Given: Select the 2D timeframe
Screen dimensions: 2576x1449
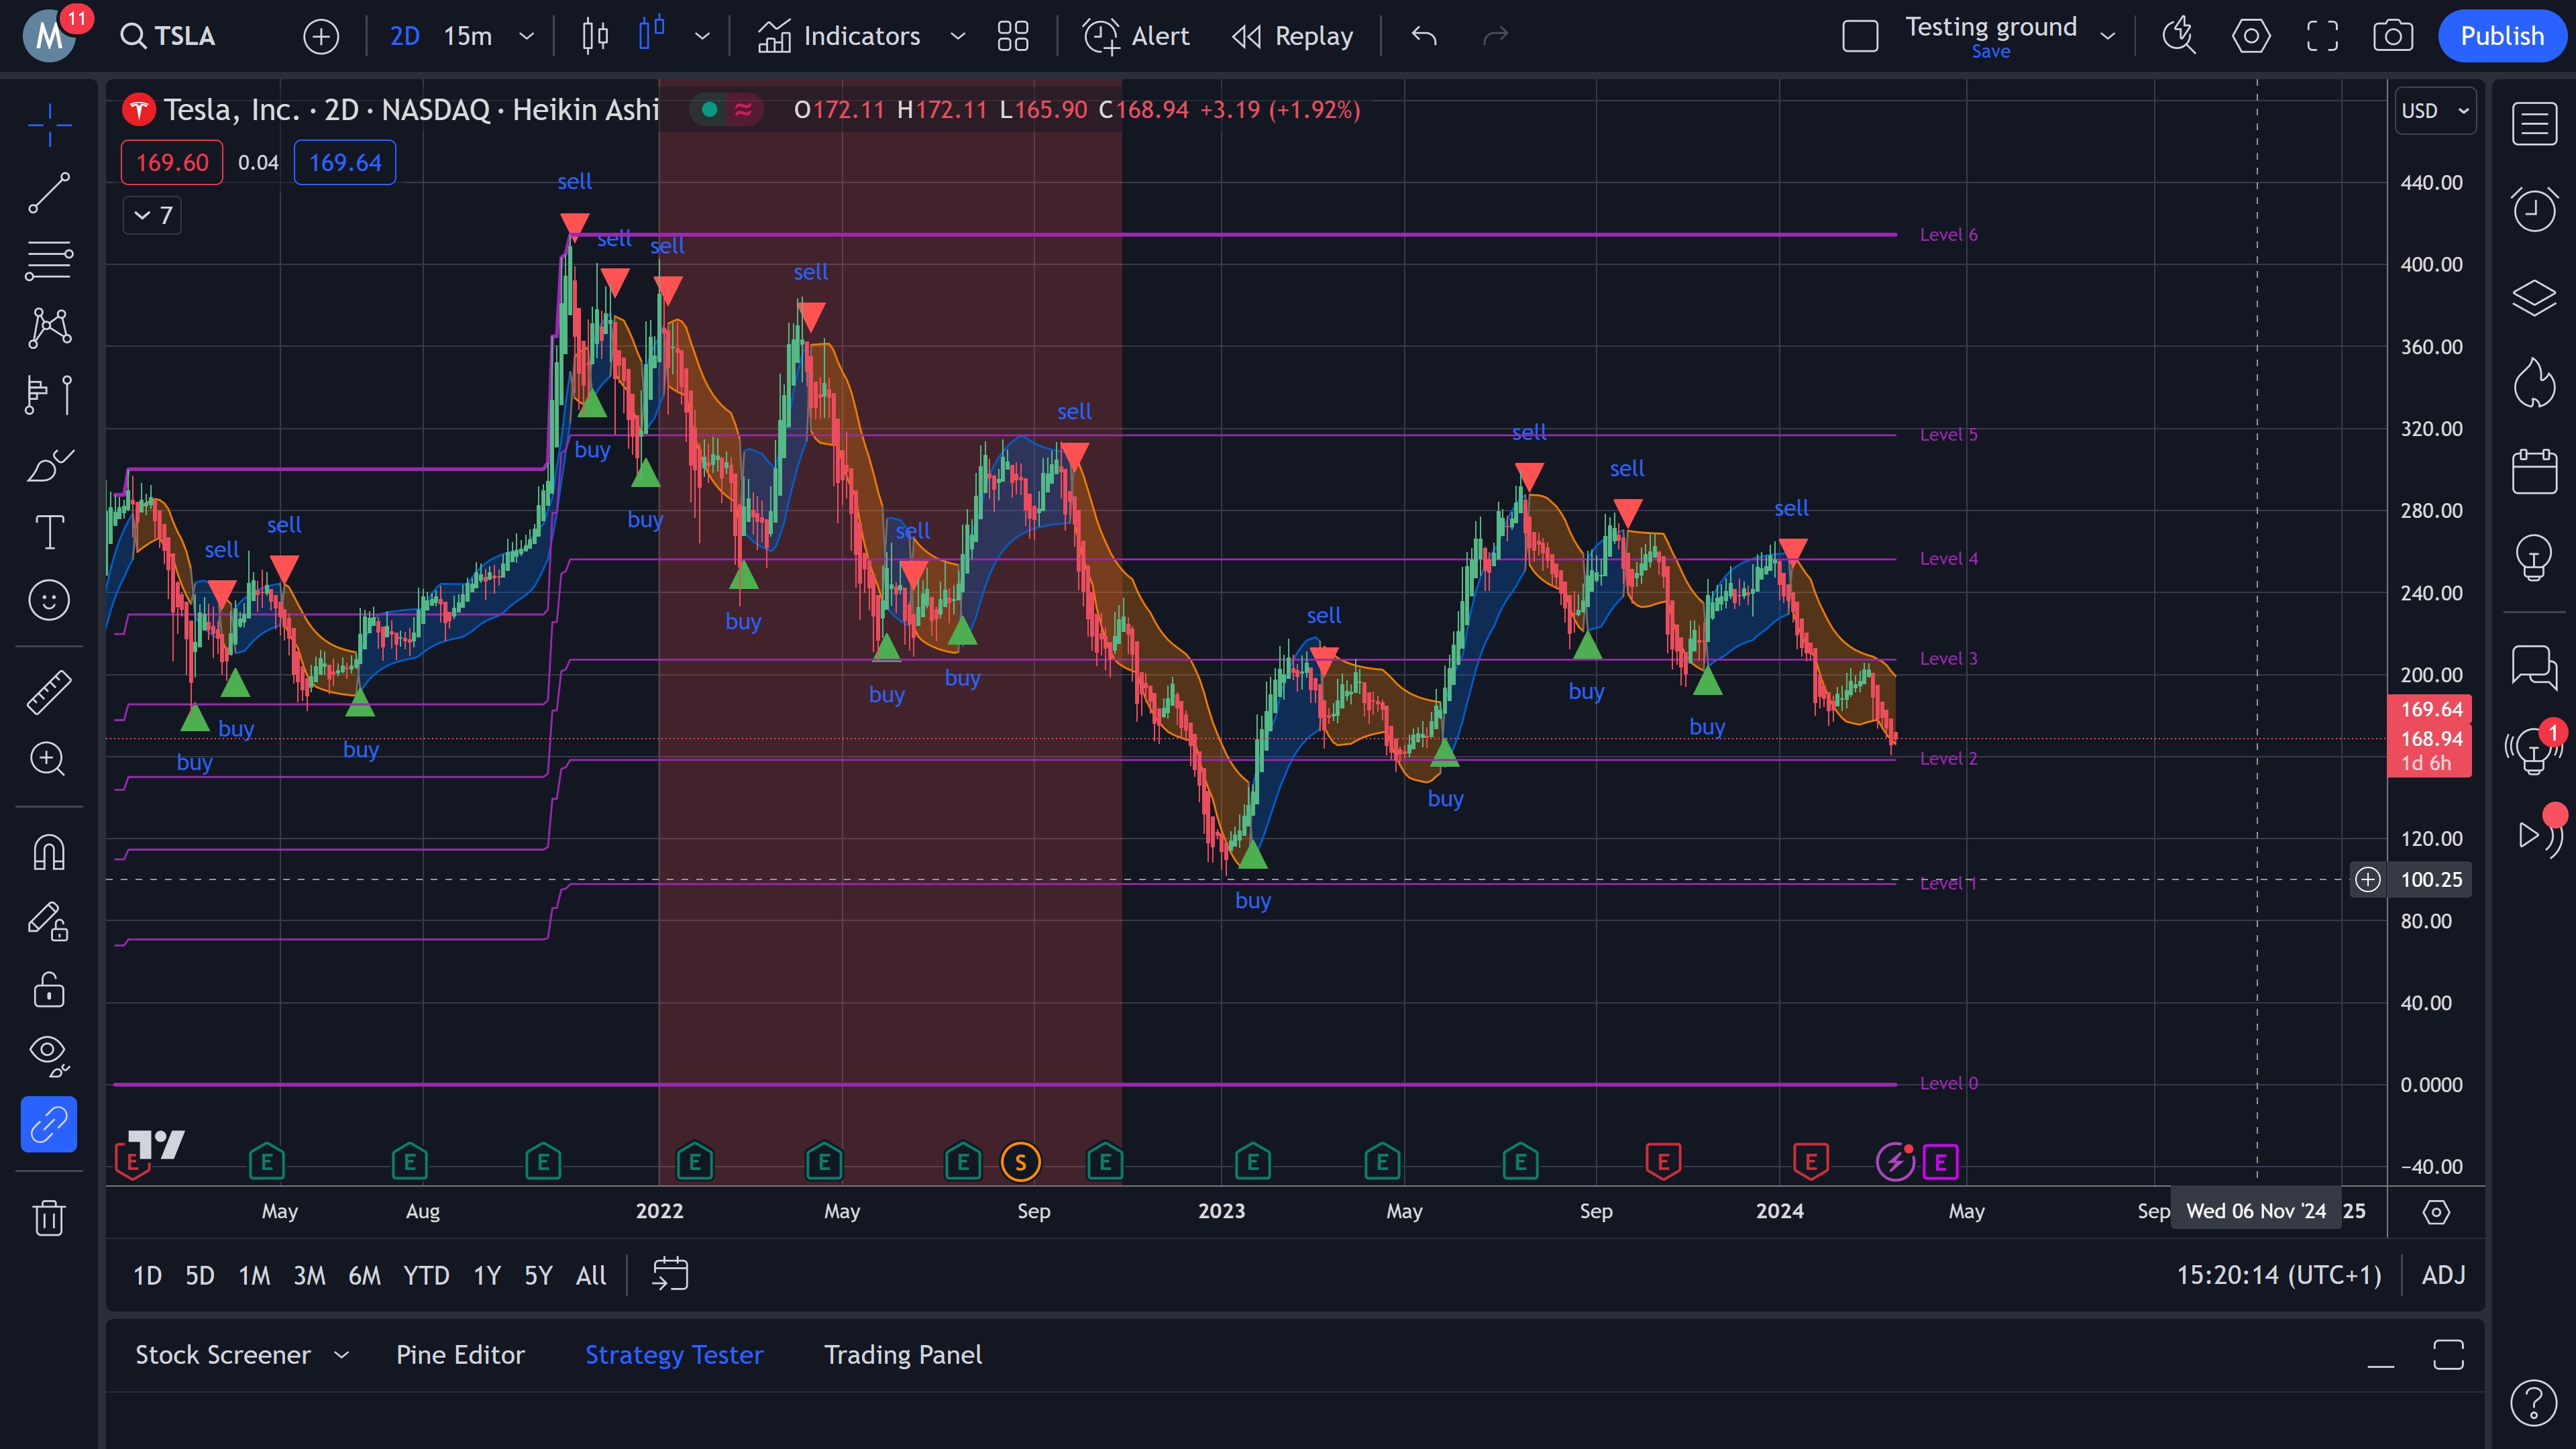Looking at the screenshot, I should pyautogui.click(x=404, y=37).
